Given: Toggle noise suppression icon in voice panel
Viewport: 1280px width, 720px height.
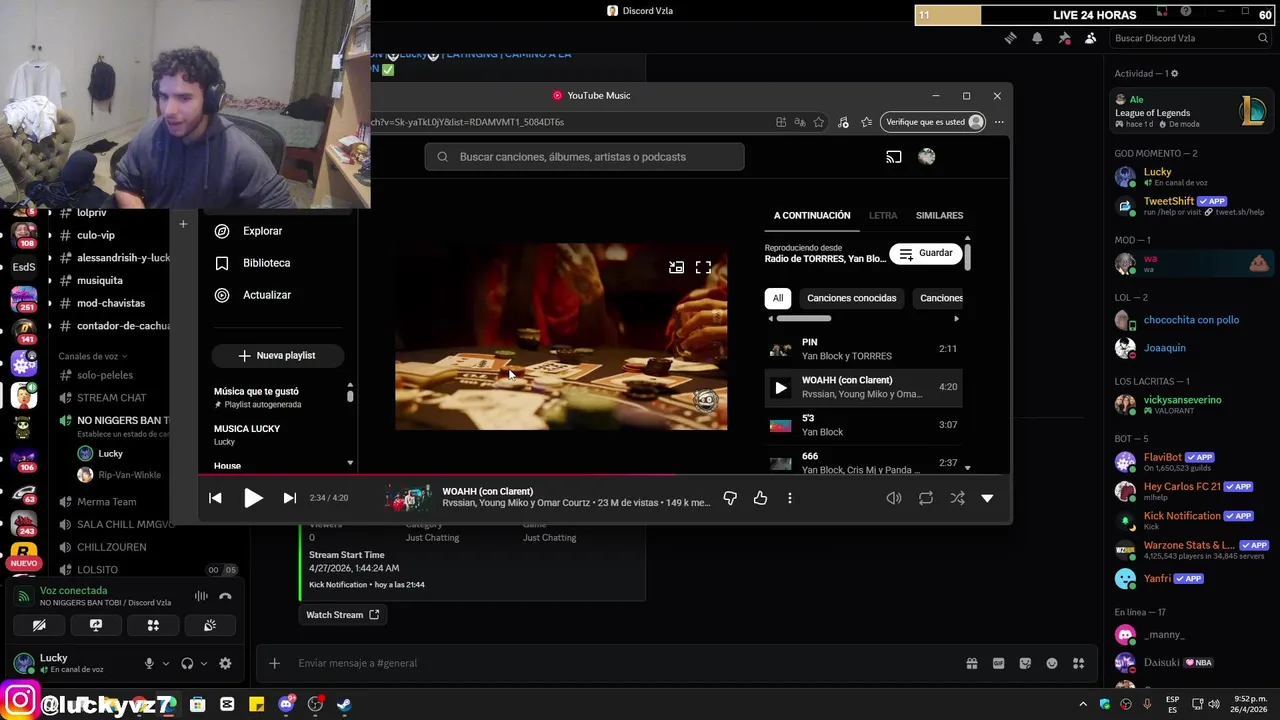Looking at the screenshot, I should coord(201,596).
